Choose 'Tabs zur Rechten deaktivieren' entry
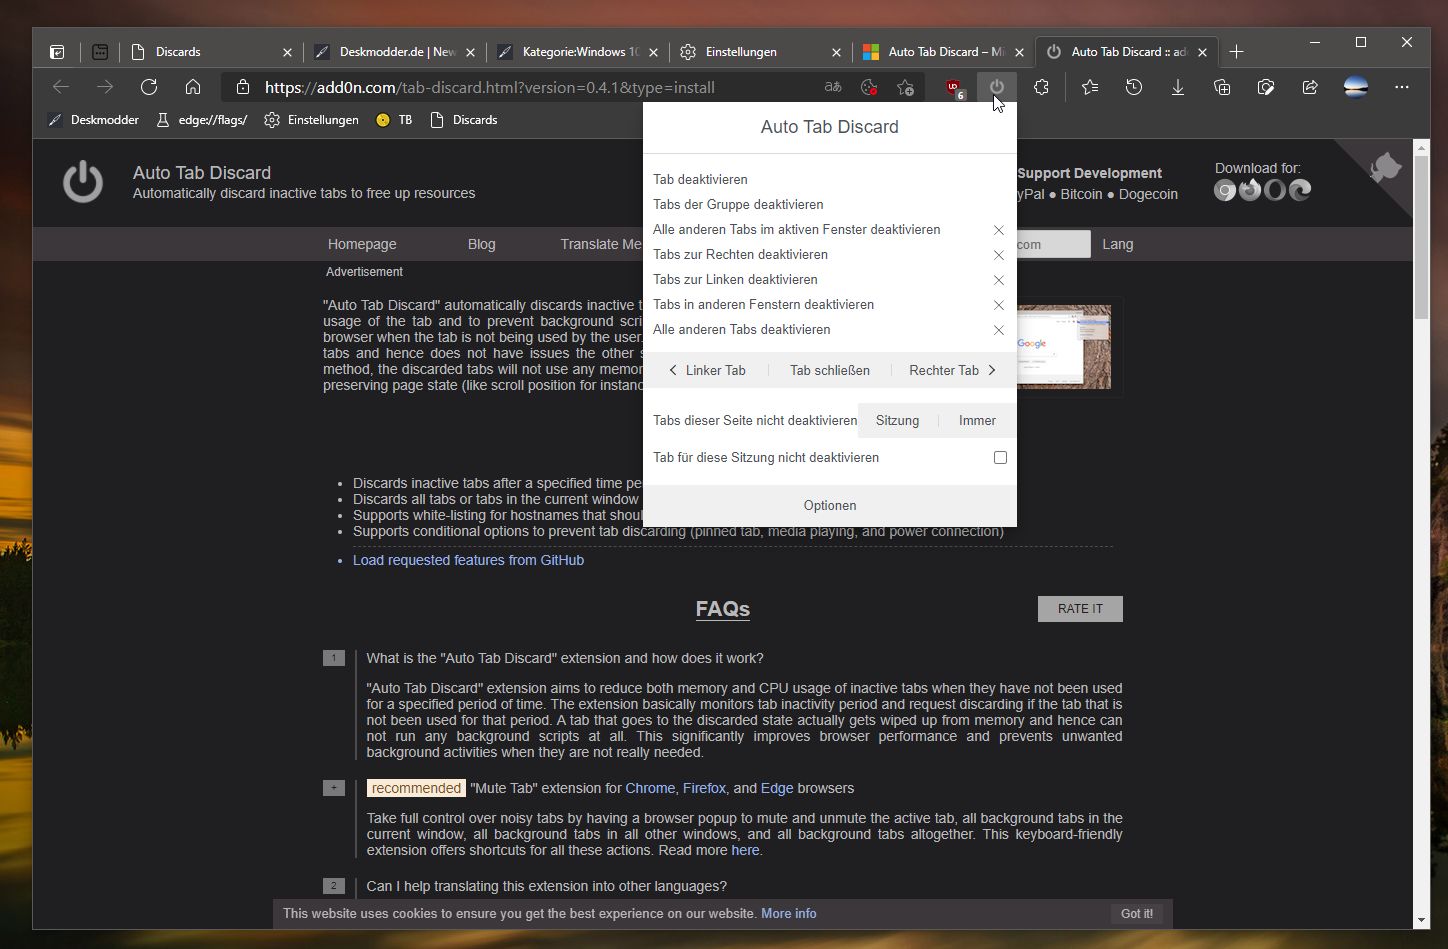Screen dimensions: 1448x949 pyautogui.click(x=740, y=255)
